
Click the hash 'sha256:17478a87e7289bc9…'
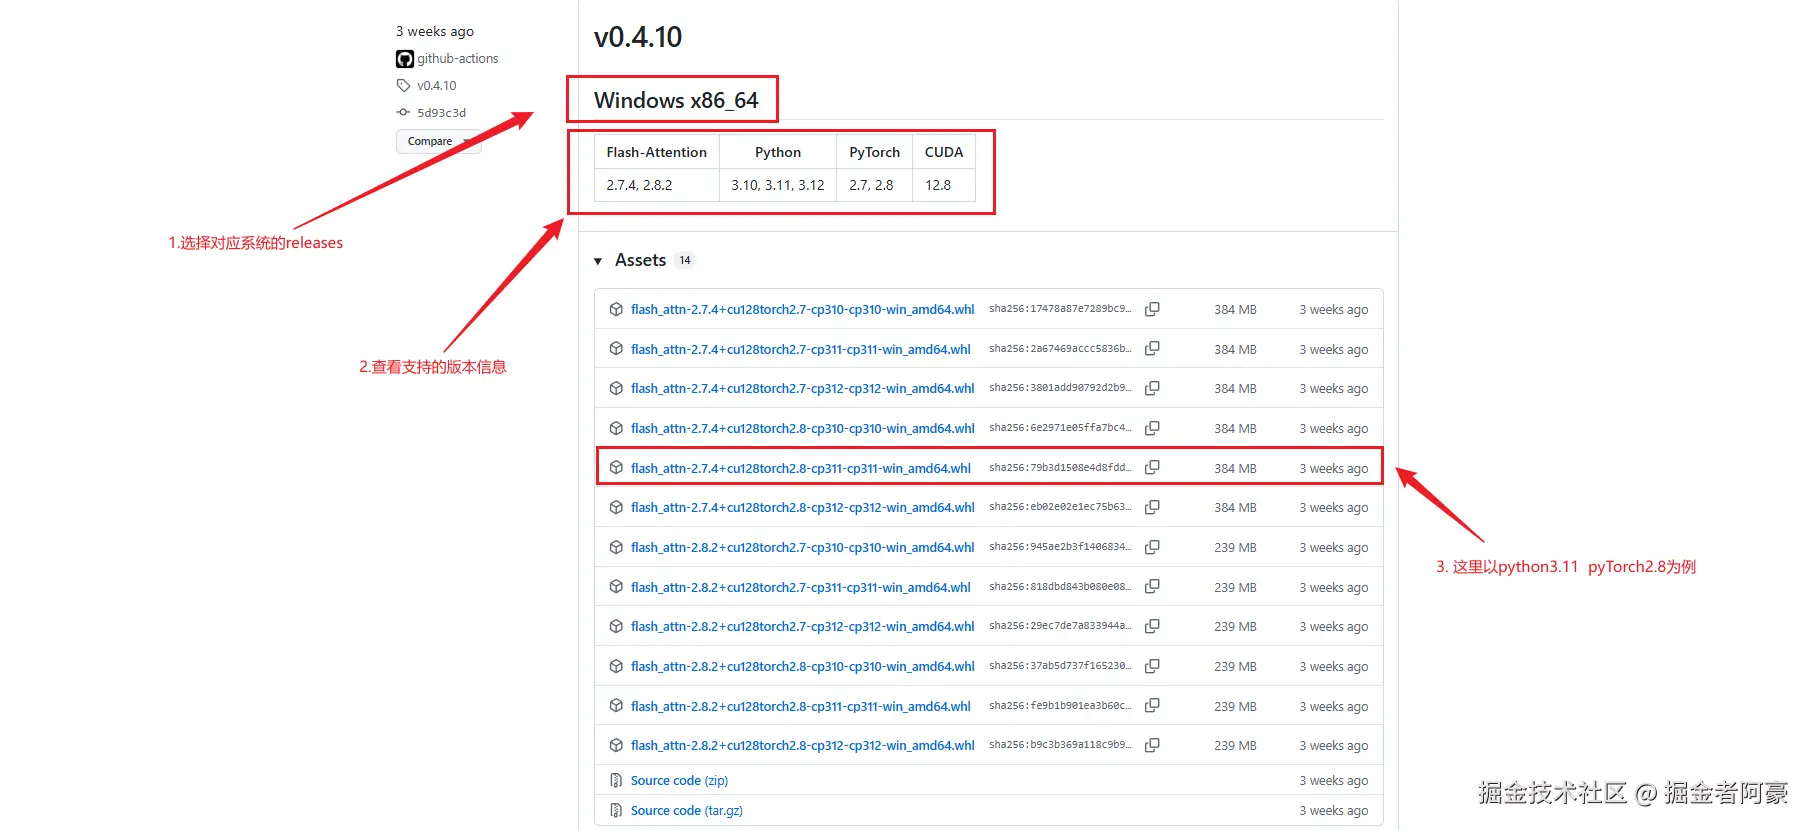point(1060,309)
